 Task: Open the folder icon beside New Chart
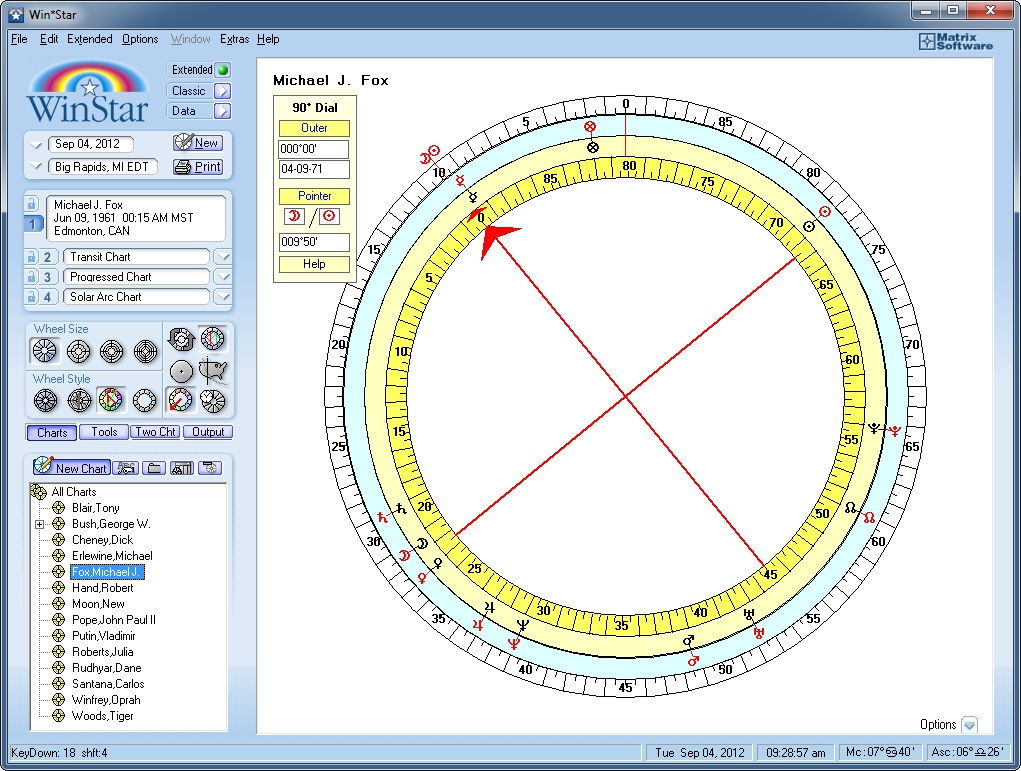154,468
